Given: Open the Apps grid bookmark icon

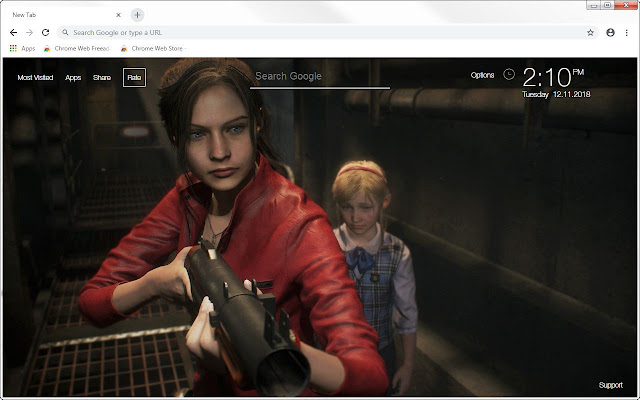Looking at the screenshot, I should click(x=13, y=48).
